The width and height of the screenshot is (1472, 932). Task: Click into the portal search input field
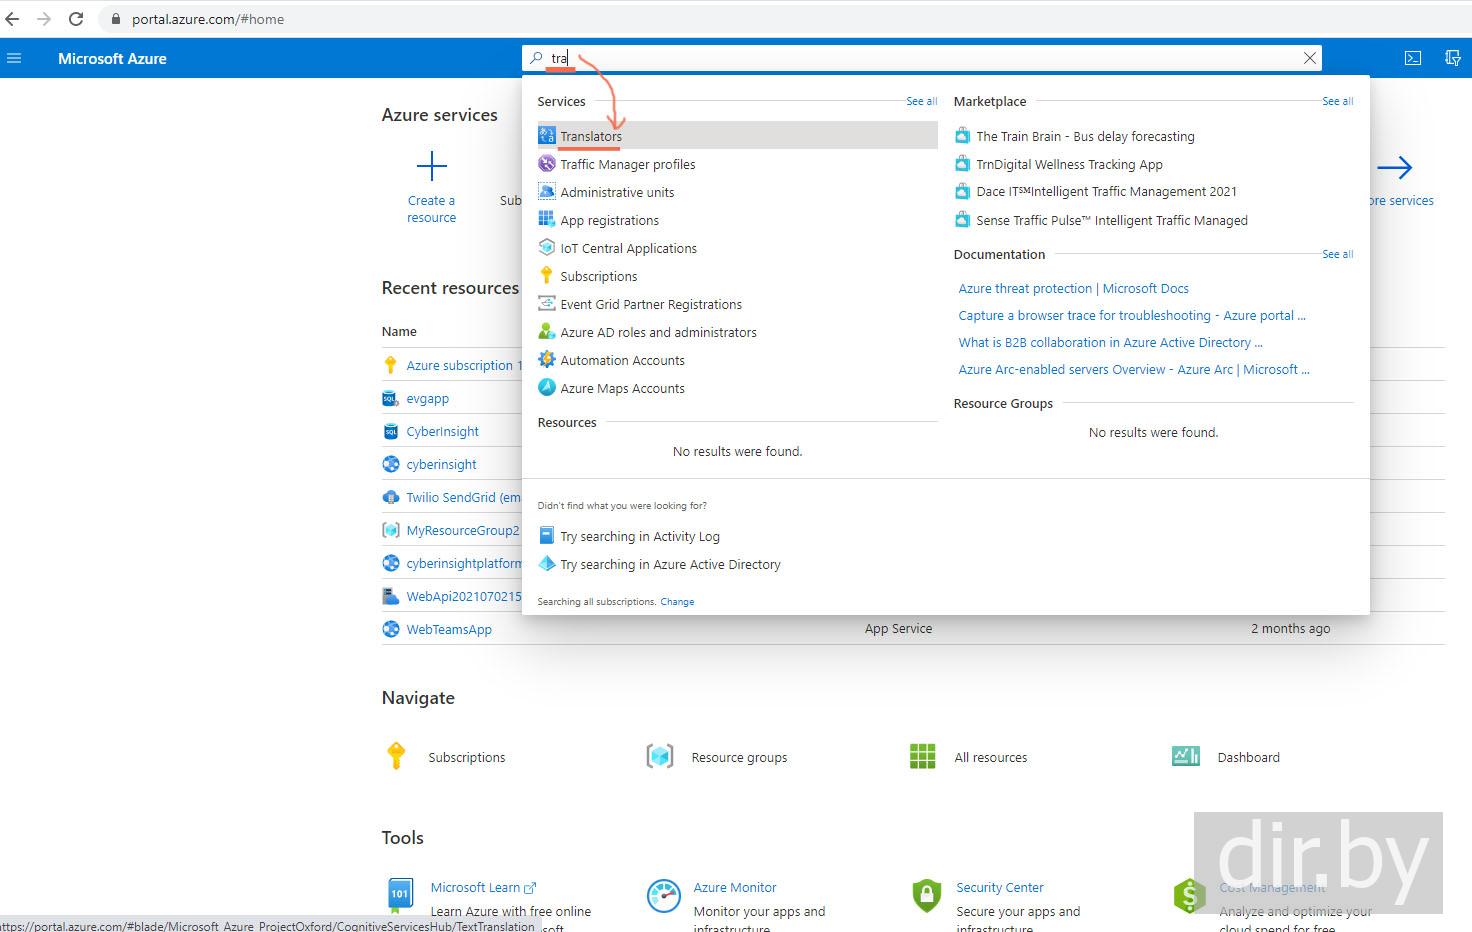click(900, 59)
